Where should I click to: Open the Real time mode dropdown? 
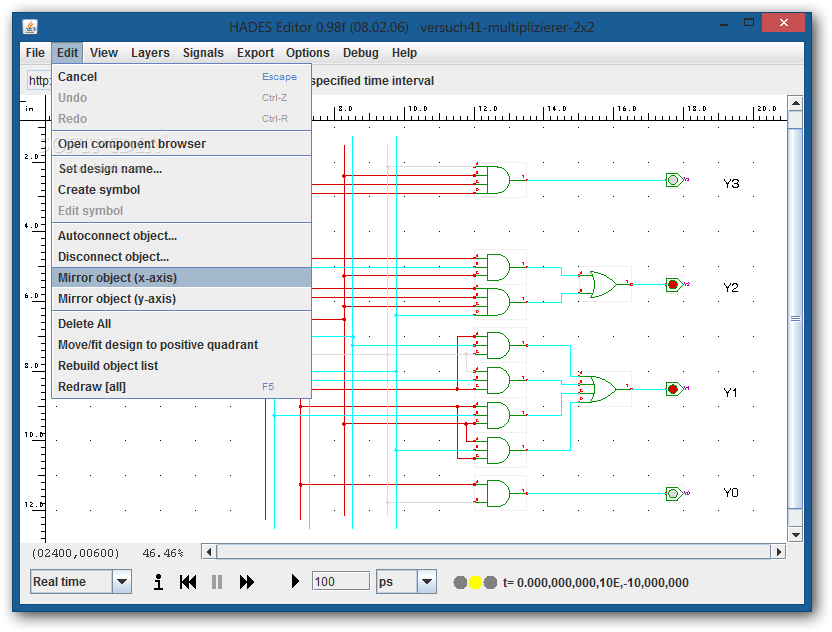[x=122, y=582]
